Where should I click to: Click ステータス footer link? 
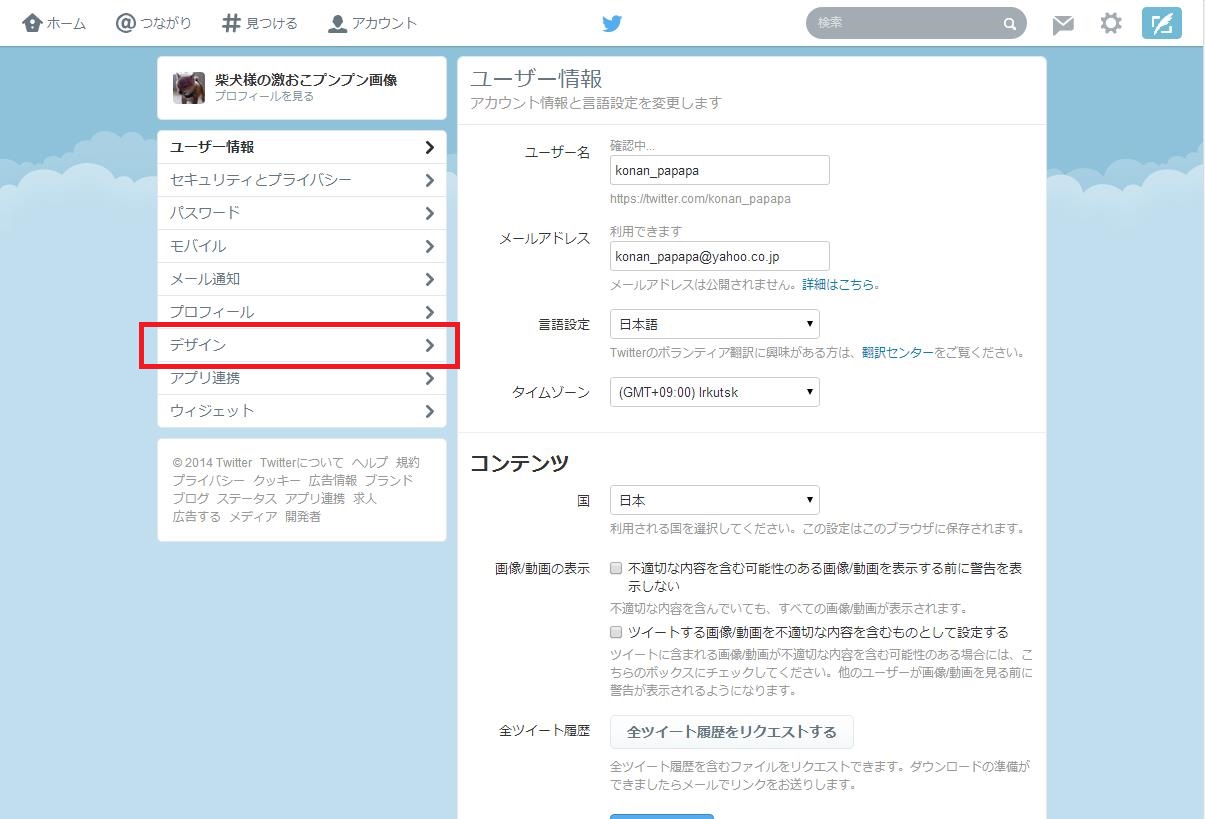tap(247, 498)
